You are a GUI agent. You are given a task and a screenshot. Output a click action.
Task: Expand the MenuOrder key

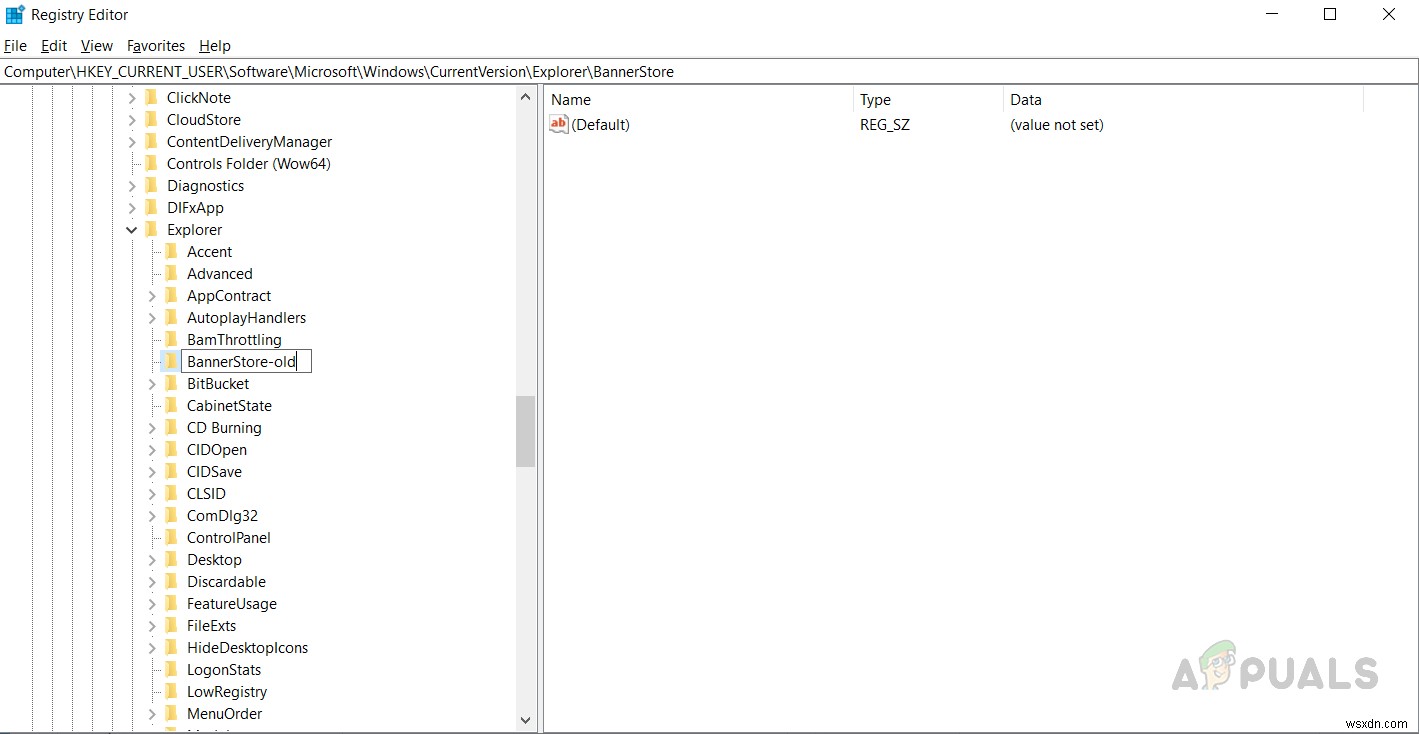[x=152, y=714]
